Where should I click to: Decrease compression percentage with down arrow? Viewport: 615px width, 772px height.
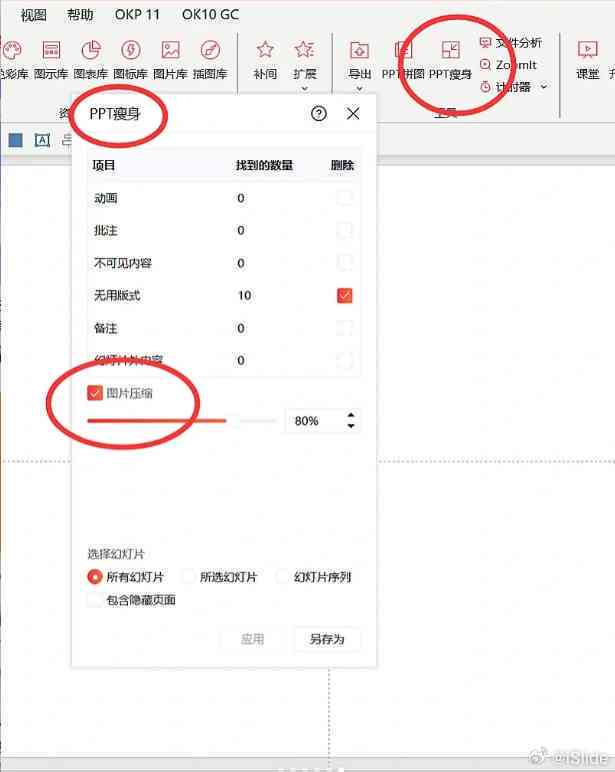(x=351, y=425)
